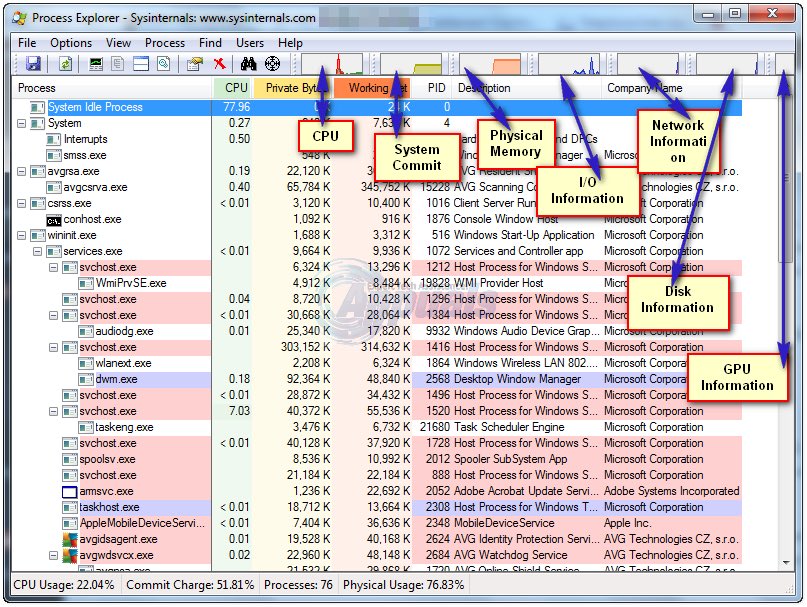Viewport: 807px width, 607px height.
Task: Open process Properties toolbar icon
Action: pyautogui.click(x=195, y=64)
